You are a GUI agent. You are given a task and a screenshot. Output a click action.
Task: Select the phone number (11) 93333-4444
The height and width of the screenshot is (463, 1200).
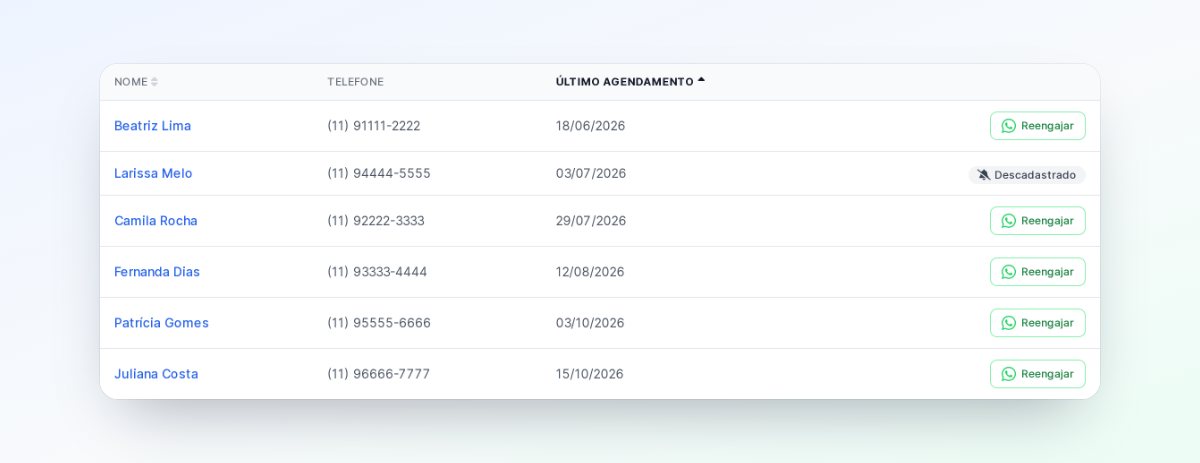pyautogui.click(x=377, y=272)
